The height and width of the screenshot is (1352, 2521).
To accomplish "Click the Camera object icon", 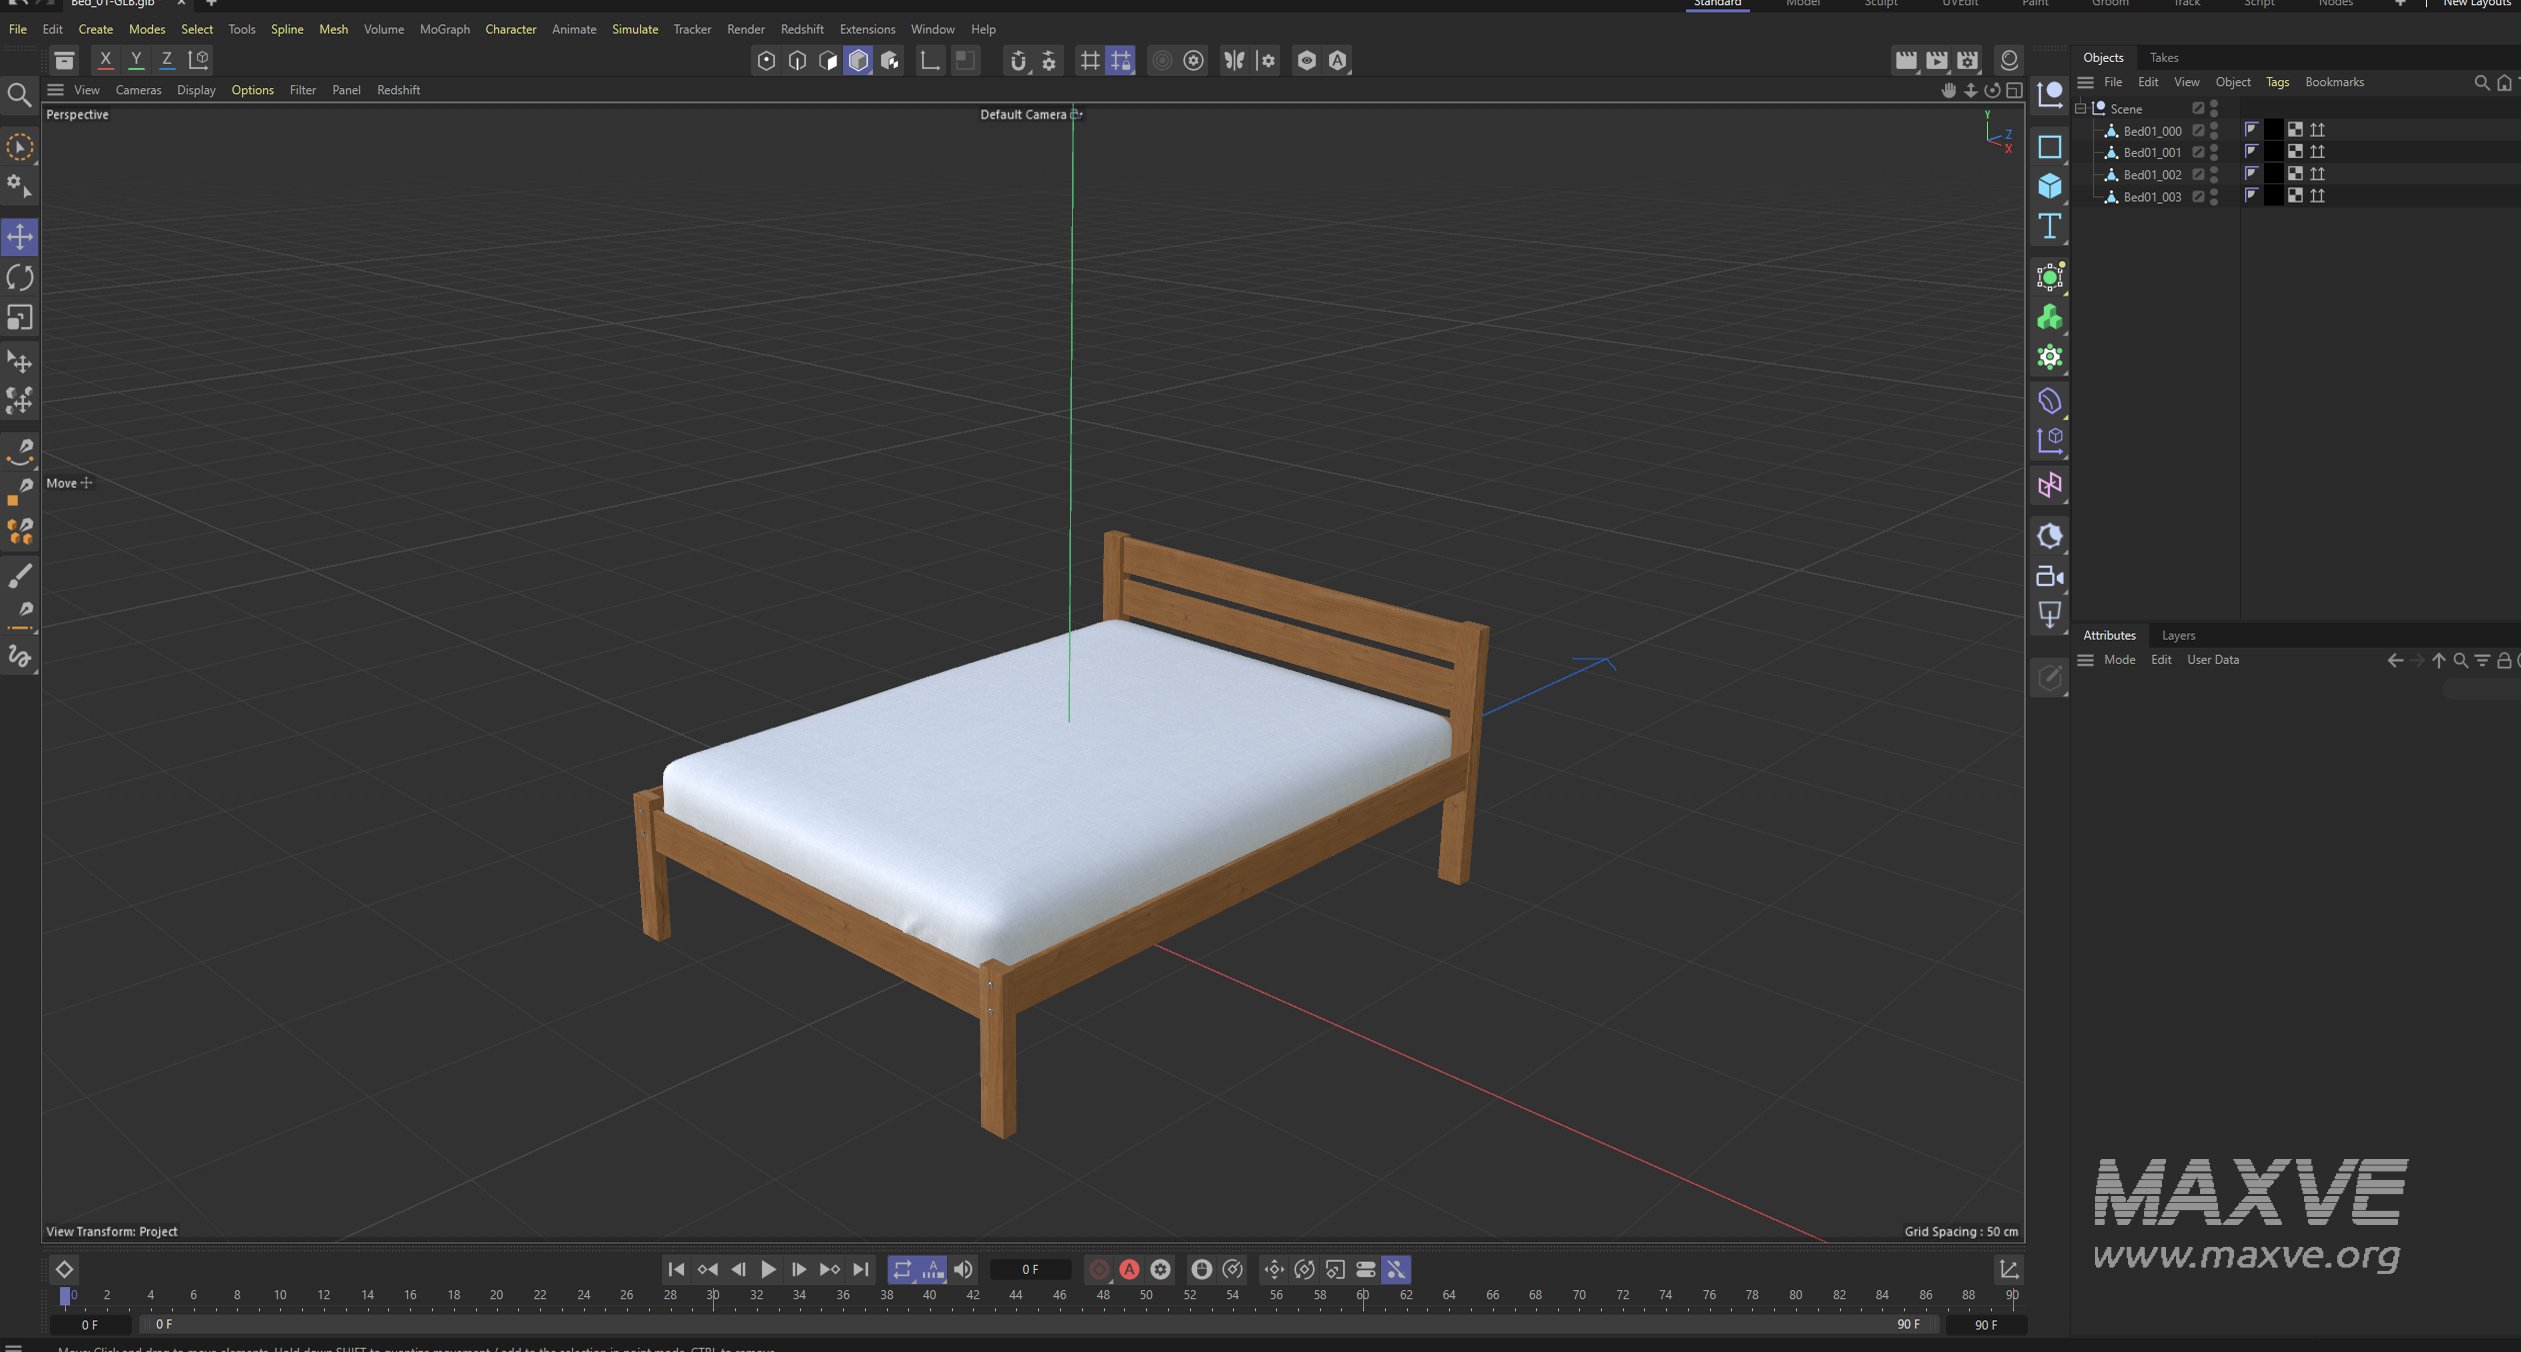I will pyautogui.click(x=2049, y=577).
